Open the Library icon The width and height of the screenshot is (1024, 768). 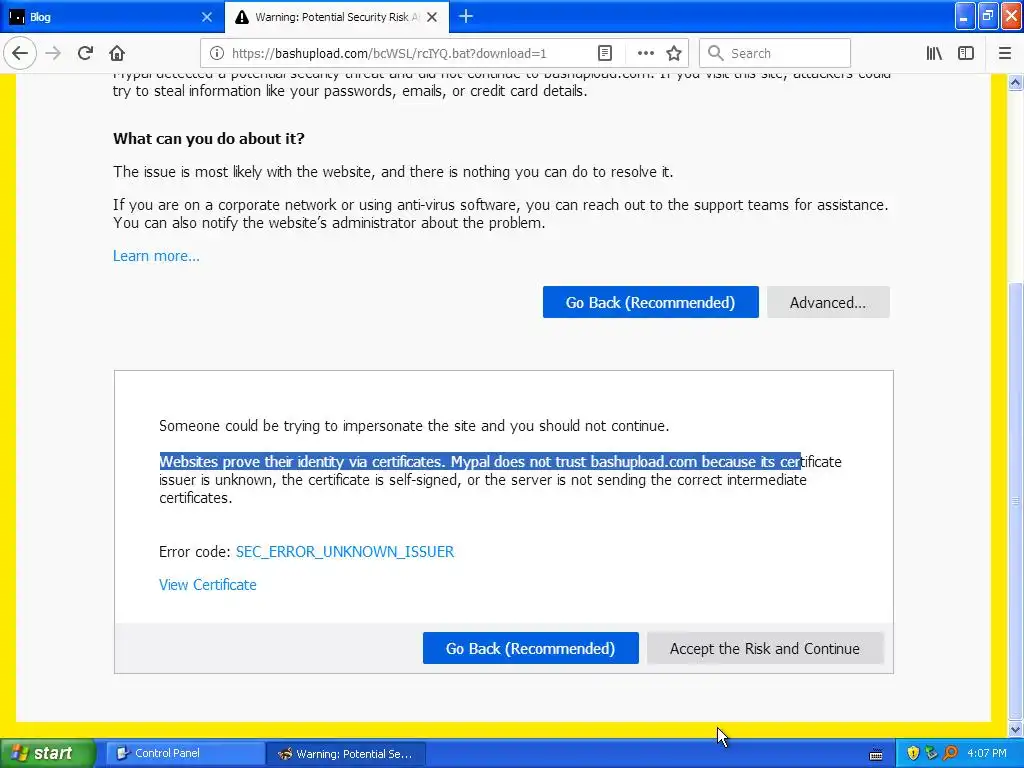(x=934, y=54)
